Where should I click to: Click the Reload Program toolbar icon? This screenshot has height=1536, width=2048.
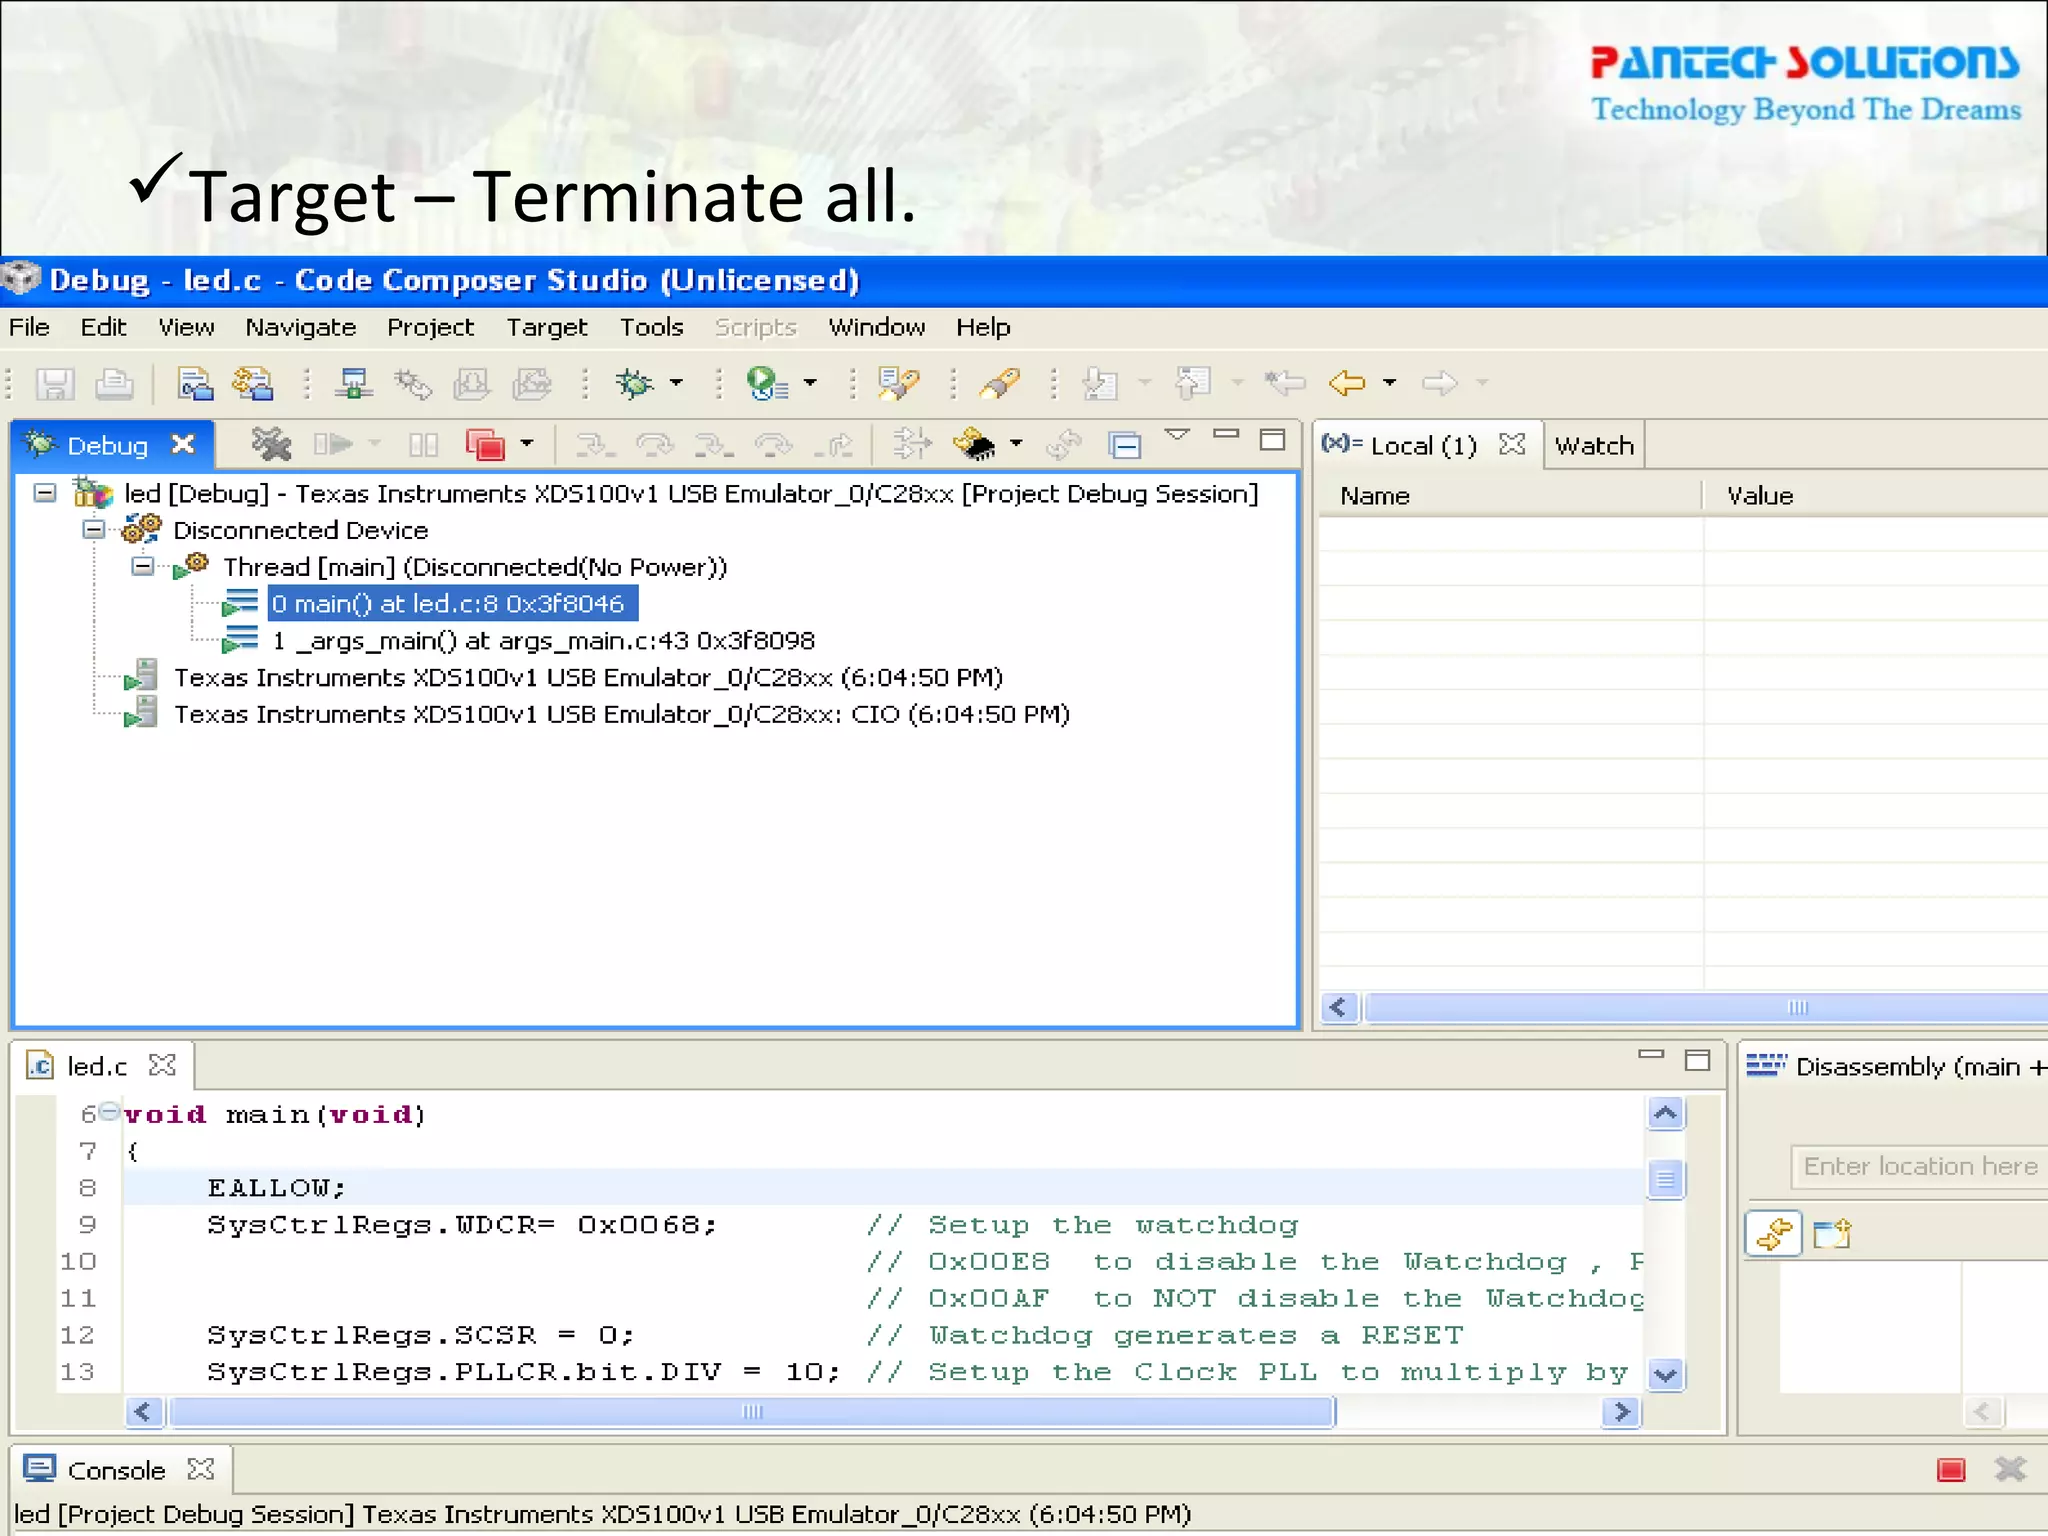point(531,384)
